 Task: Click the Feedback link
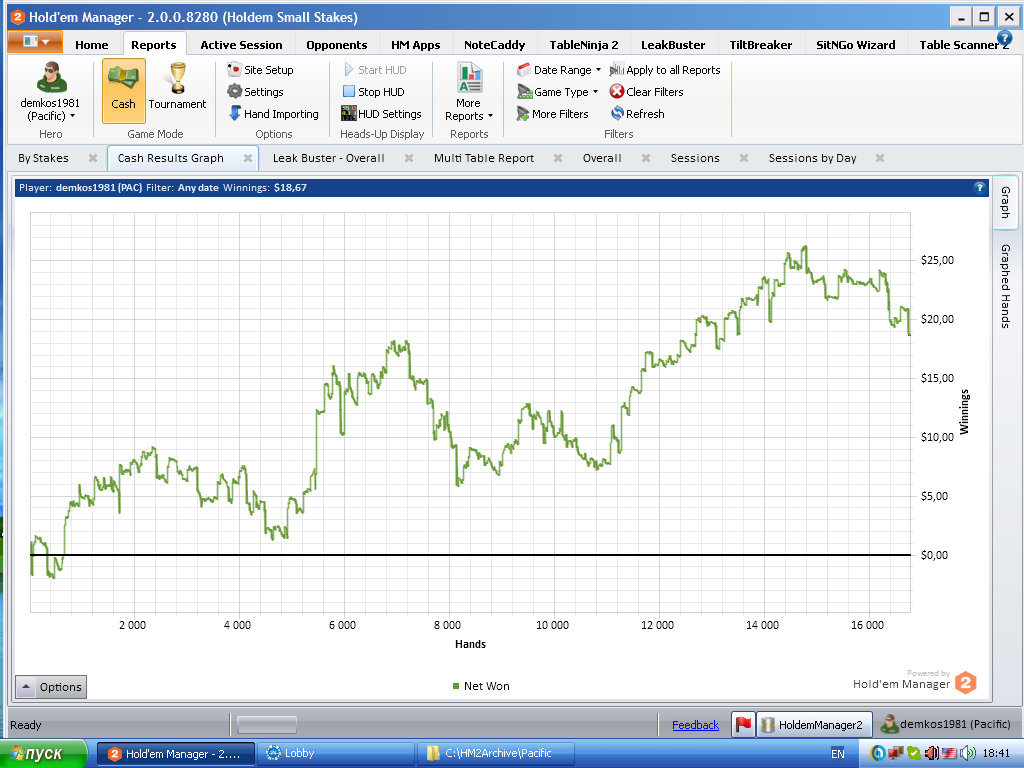pos(696,725)
